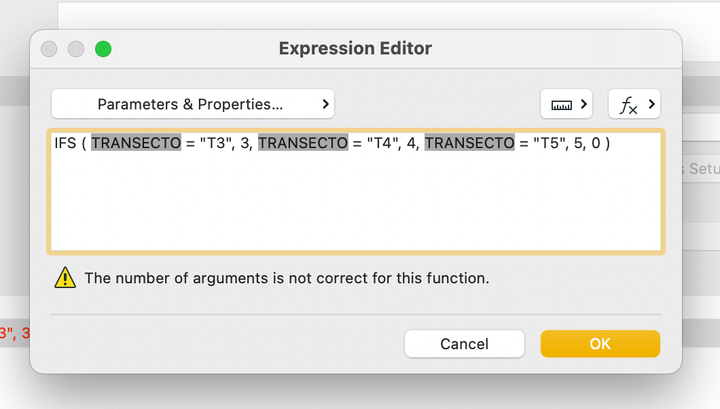Click the green zoom window button
Image resolution: width=720 pixels, height=409 pixels.
pos(103,49)
